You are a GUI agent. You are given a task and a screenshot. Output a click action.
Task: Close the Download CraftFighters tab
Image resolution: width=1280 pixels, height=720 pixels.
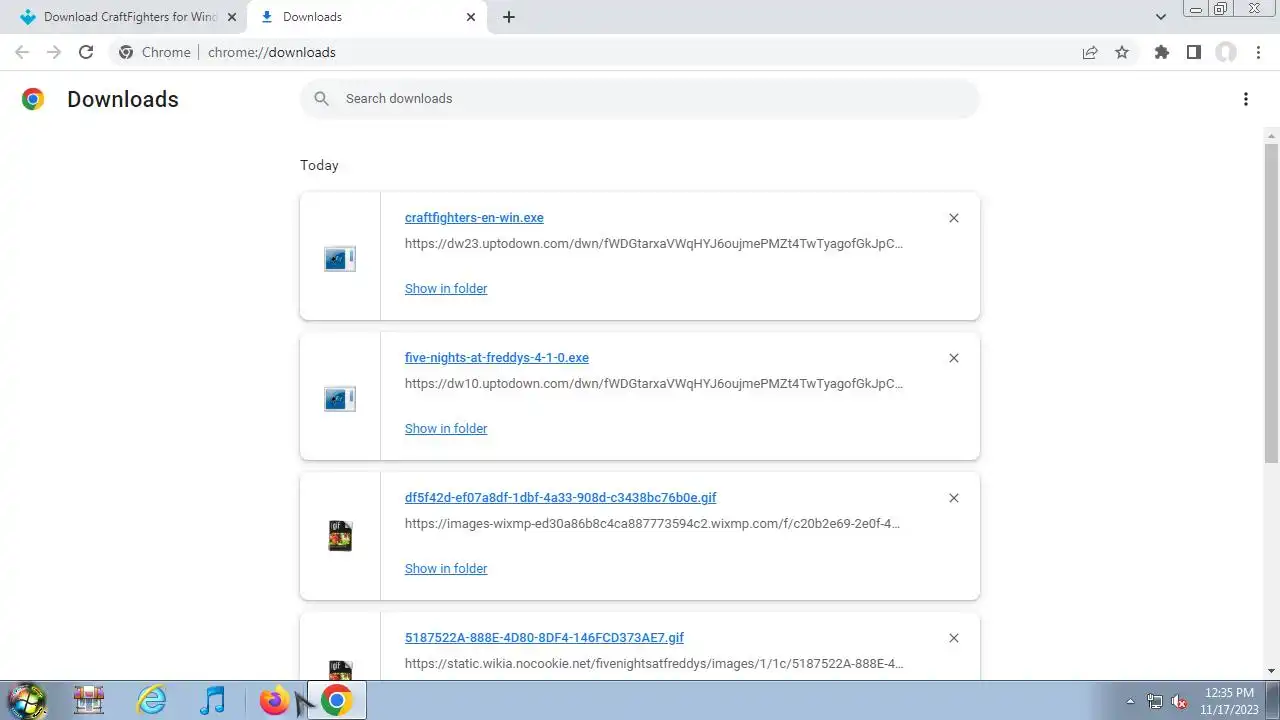pyautogui.click(x=232, y=17)
